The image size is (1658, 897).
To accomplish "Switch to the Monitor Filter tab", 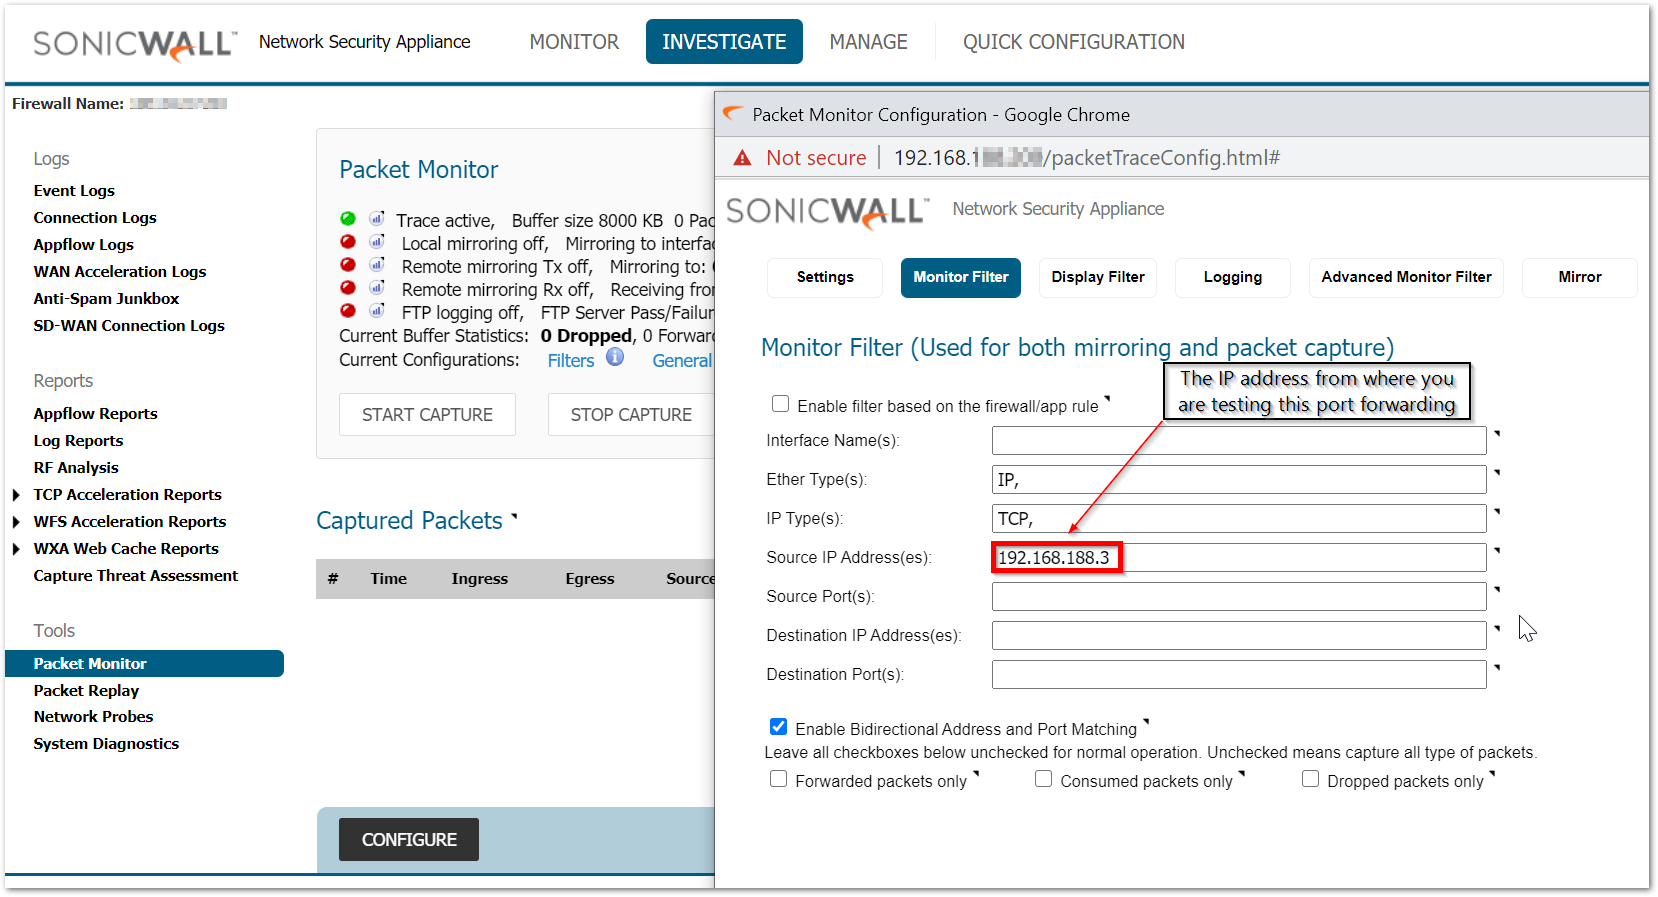I will tap(961, 277).
